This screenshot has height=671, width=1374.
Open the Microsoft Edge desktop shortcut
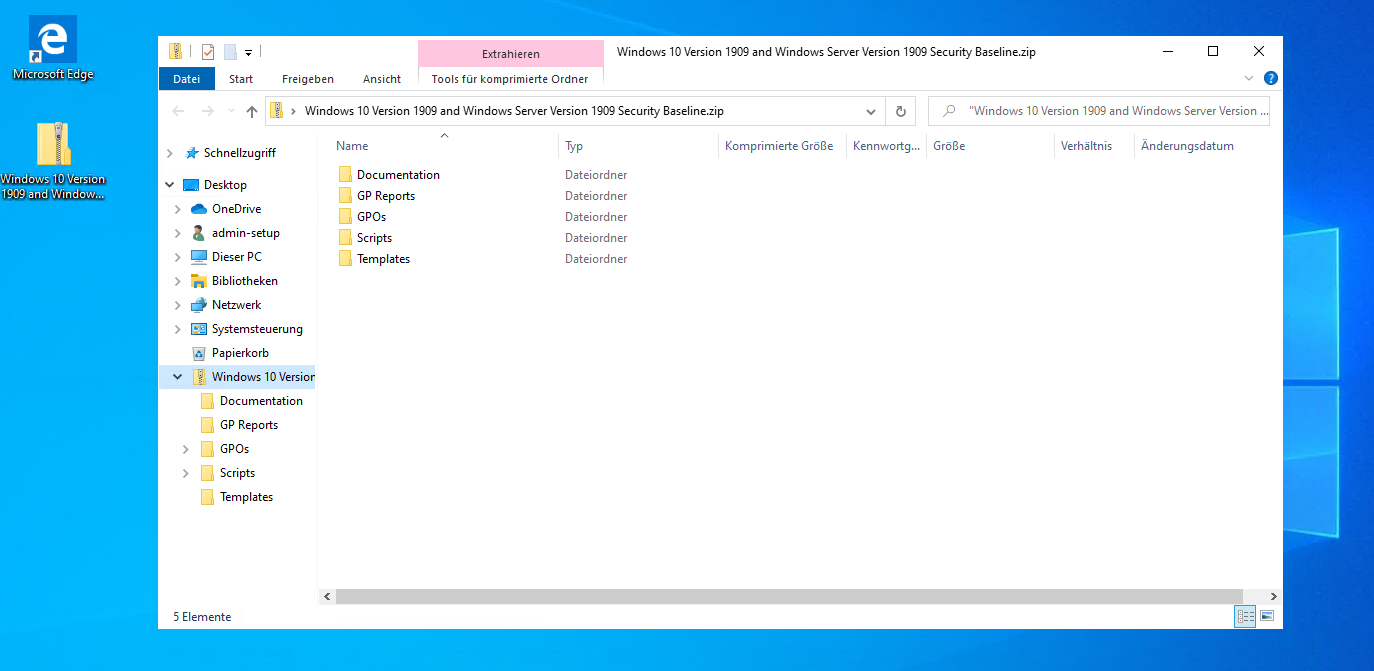(x=52, y=48)
